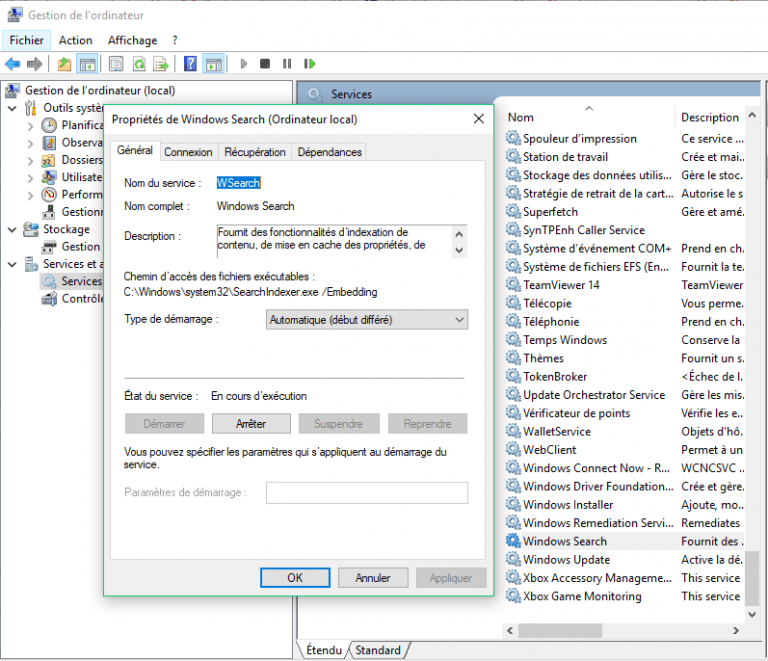Click gear icon of TeamViewer 14 service
The image size is (768, 661).
(513, 284)
